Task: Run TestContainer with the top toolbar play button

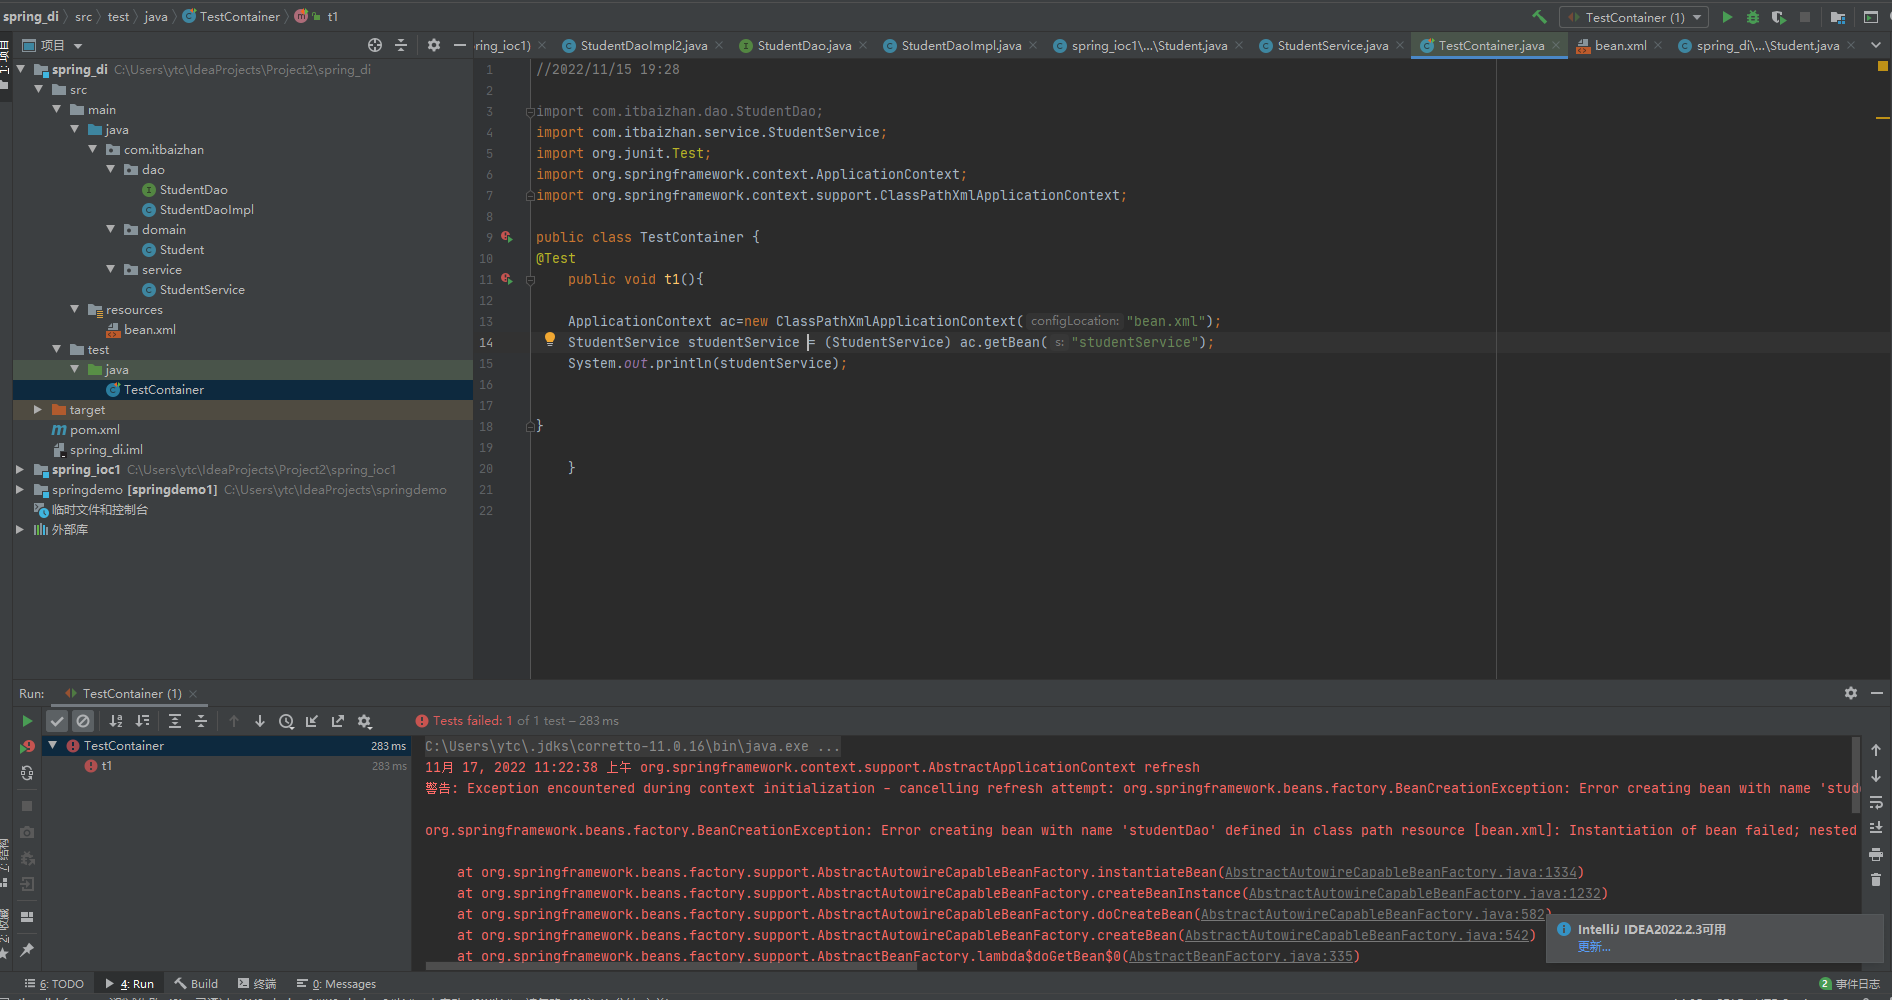Action: pos(1727,17)
